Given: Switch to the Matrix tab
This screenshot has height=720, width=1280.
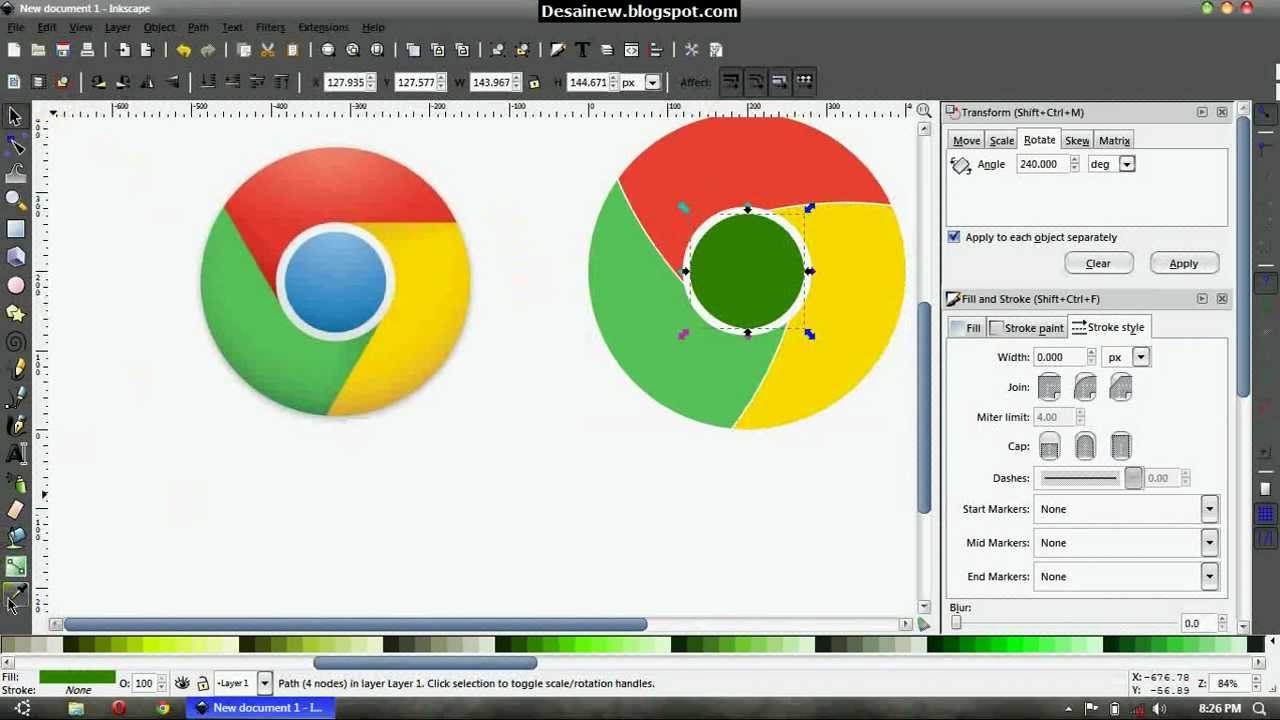Looking at the screenshot, I should pos(1114,141).
